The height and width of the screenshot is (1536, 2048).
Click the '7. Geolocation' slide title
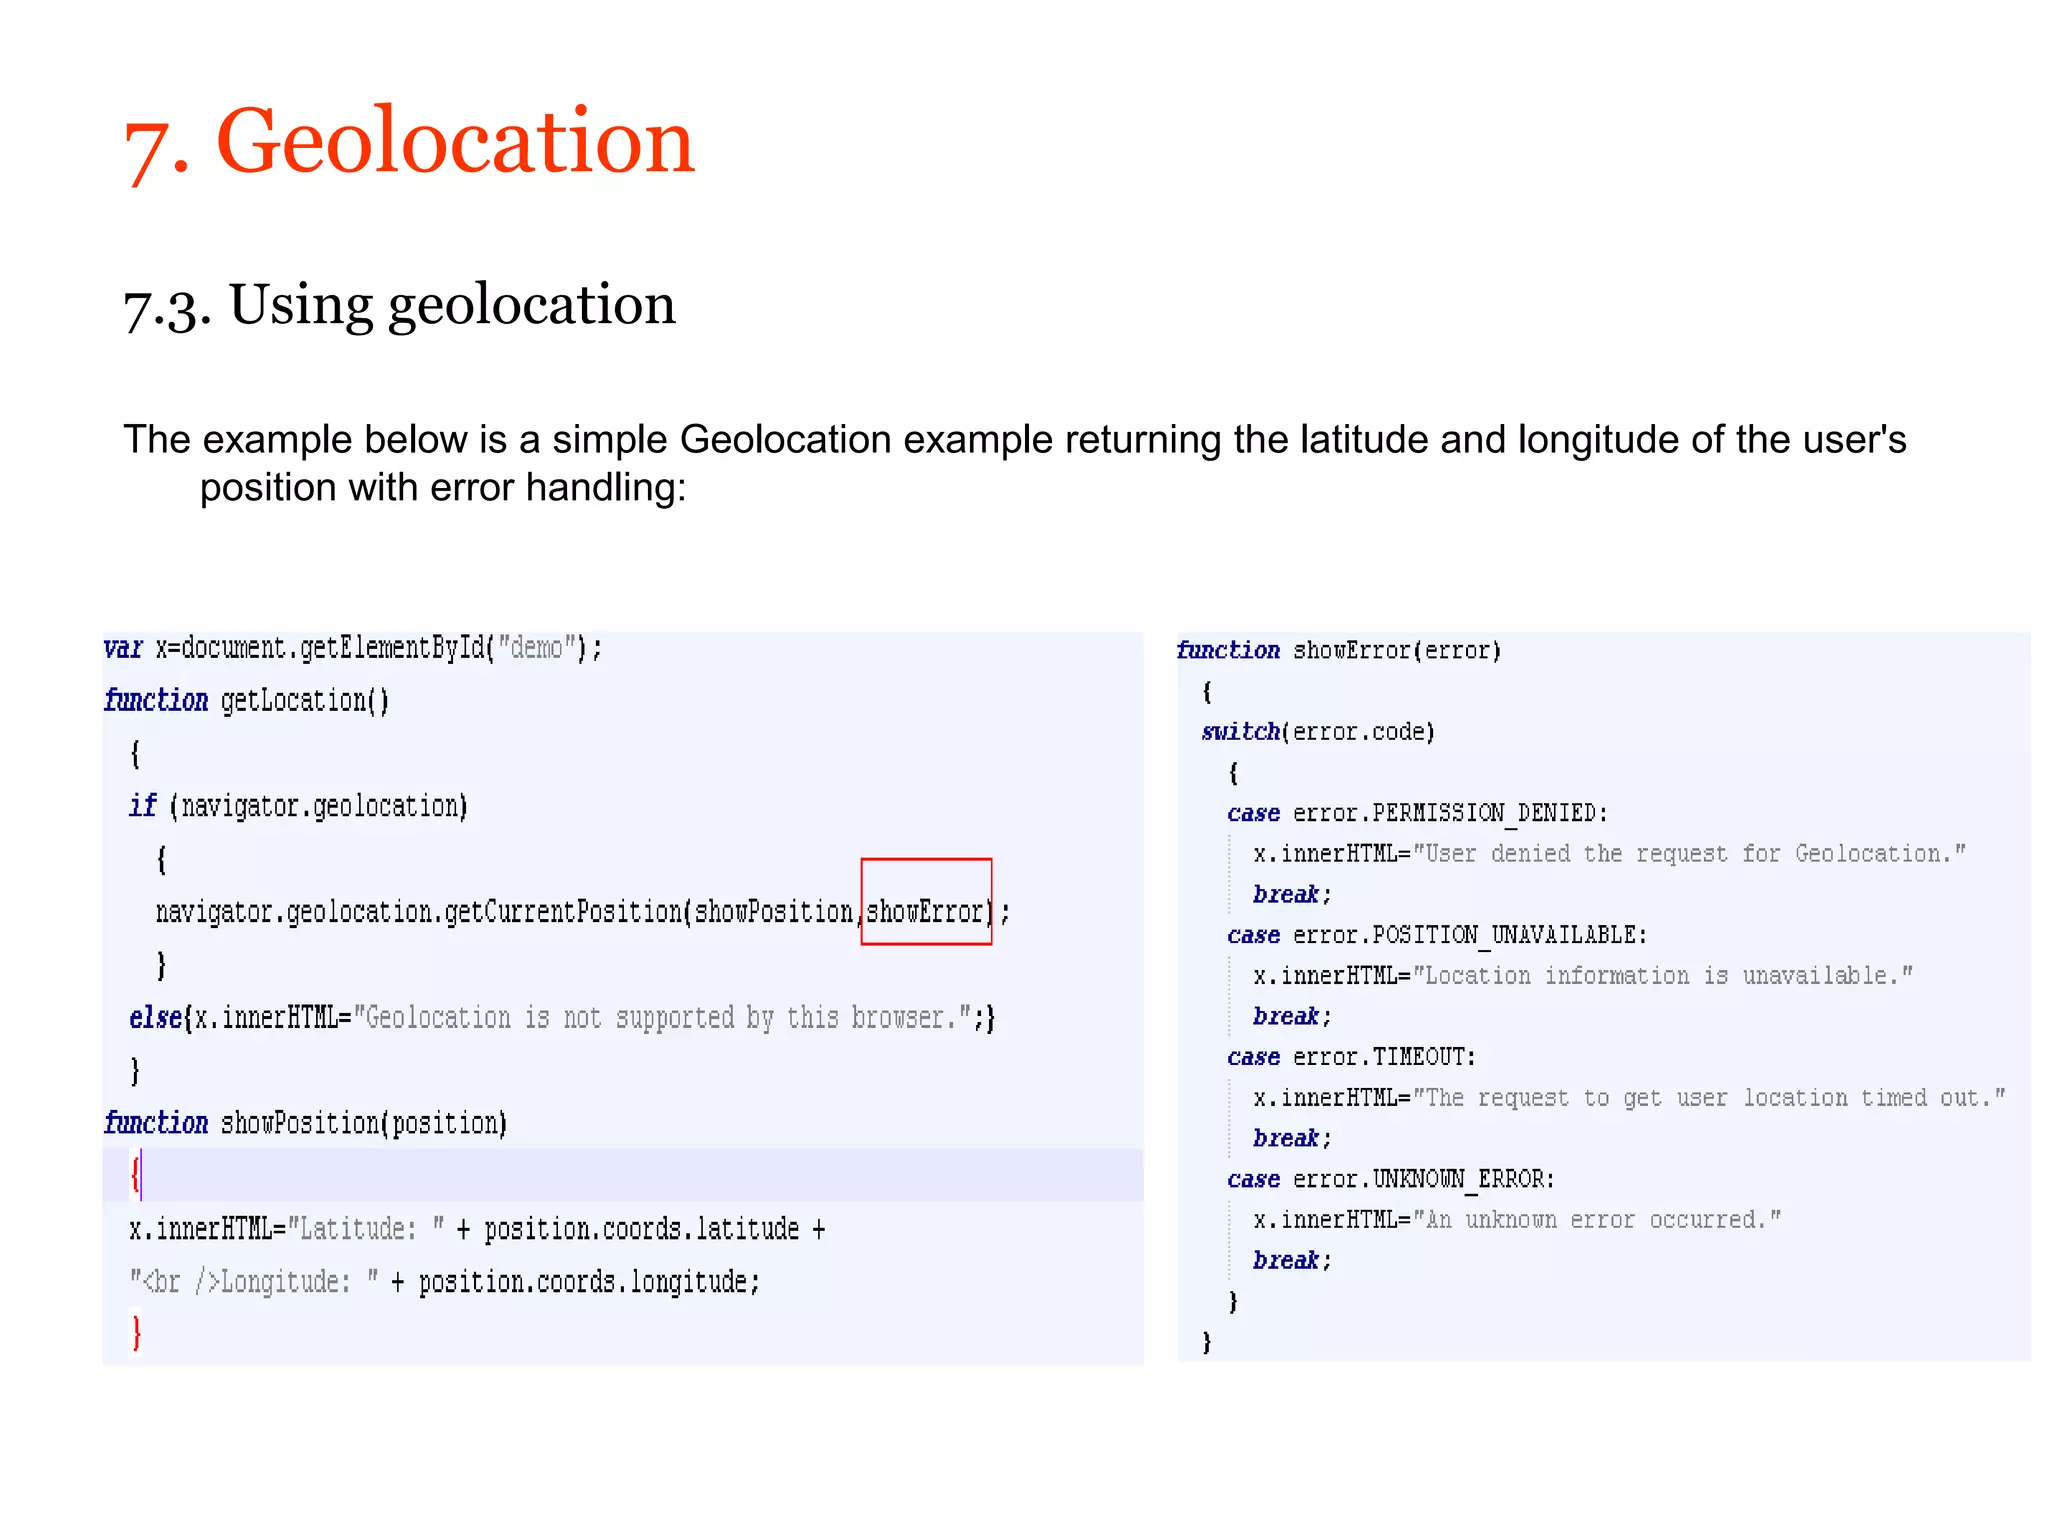pos(408,142)
